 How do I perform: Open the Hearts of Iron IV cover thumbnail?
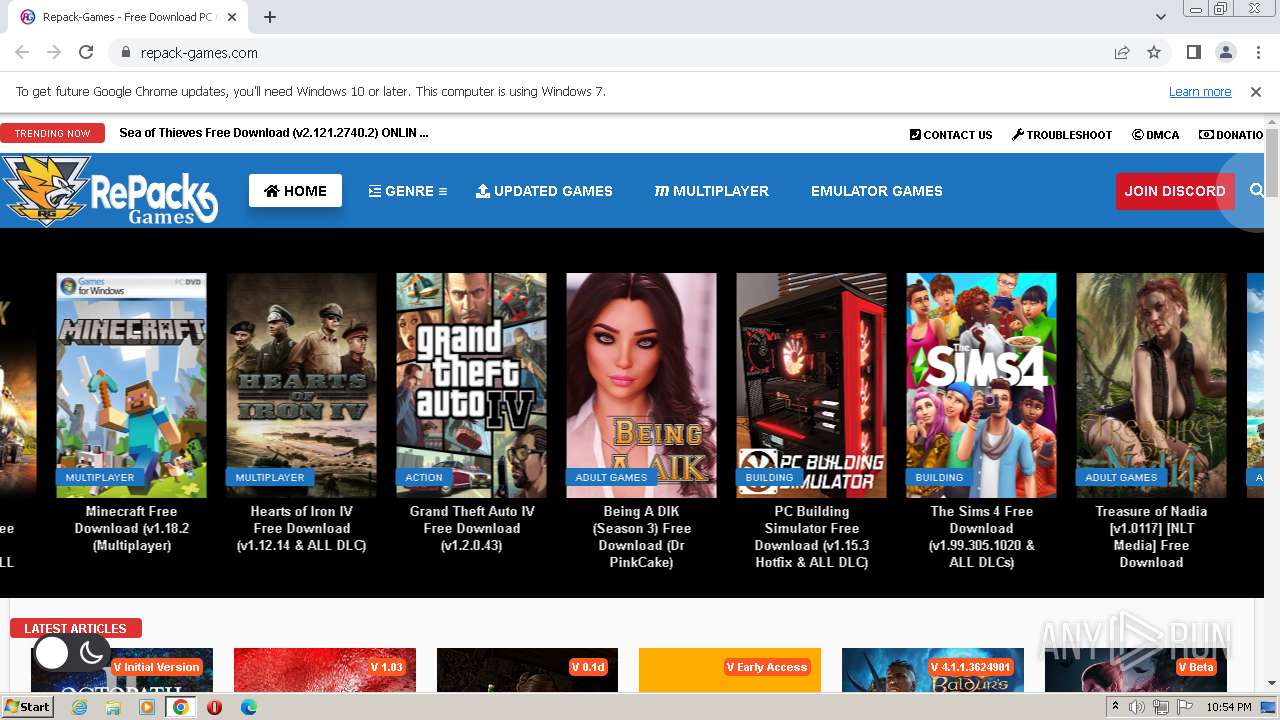[301, 385]
